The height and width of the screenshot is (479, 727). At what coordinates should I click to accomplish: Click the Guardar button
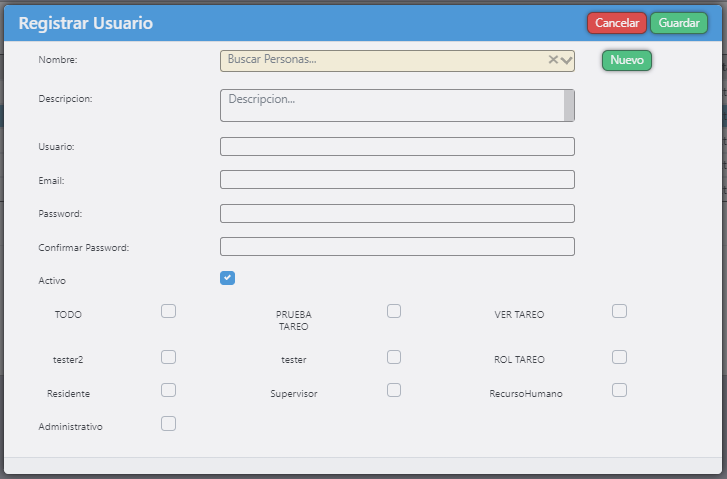tap(678, 23)
